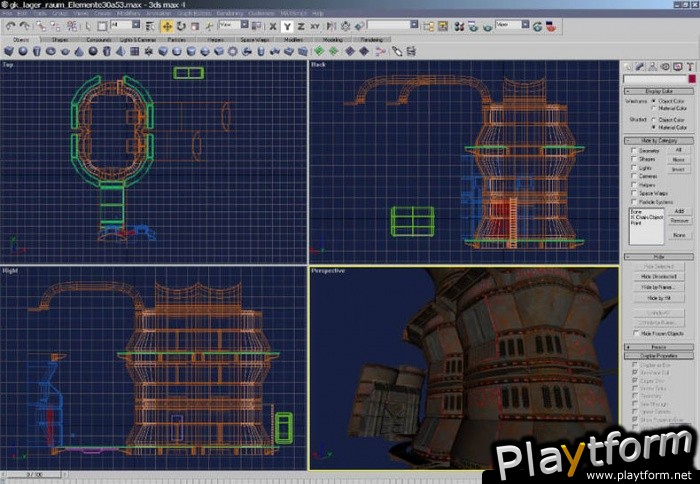700x484 pixels.
Task: Select Wireframe Material Color radio button
Action: click(x=654, y=108)
